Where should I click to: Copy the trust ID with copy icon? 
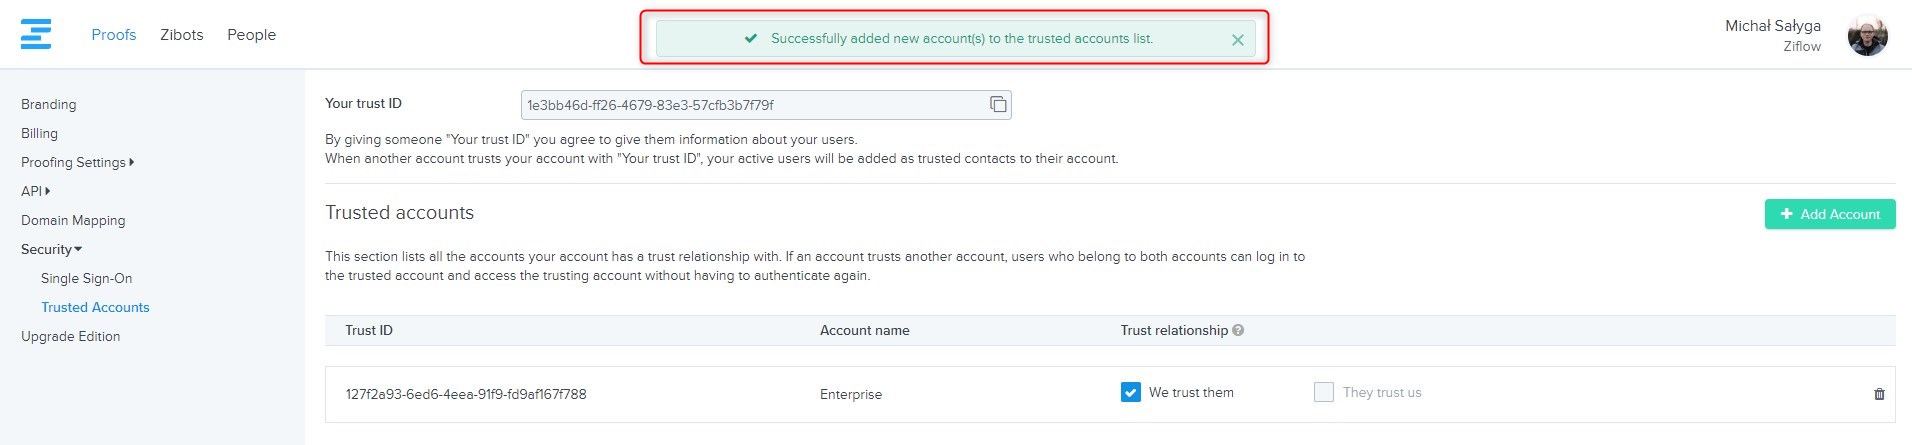(998, 105)
